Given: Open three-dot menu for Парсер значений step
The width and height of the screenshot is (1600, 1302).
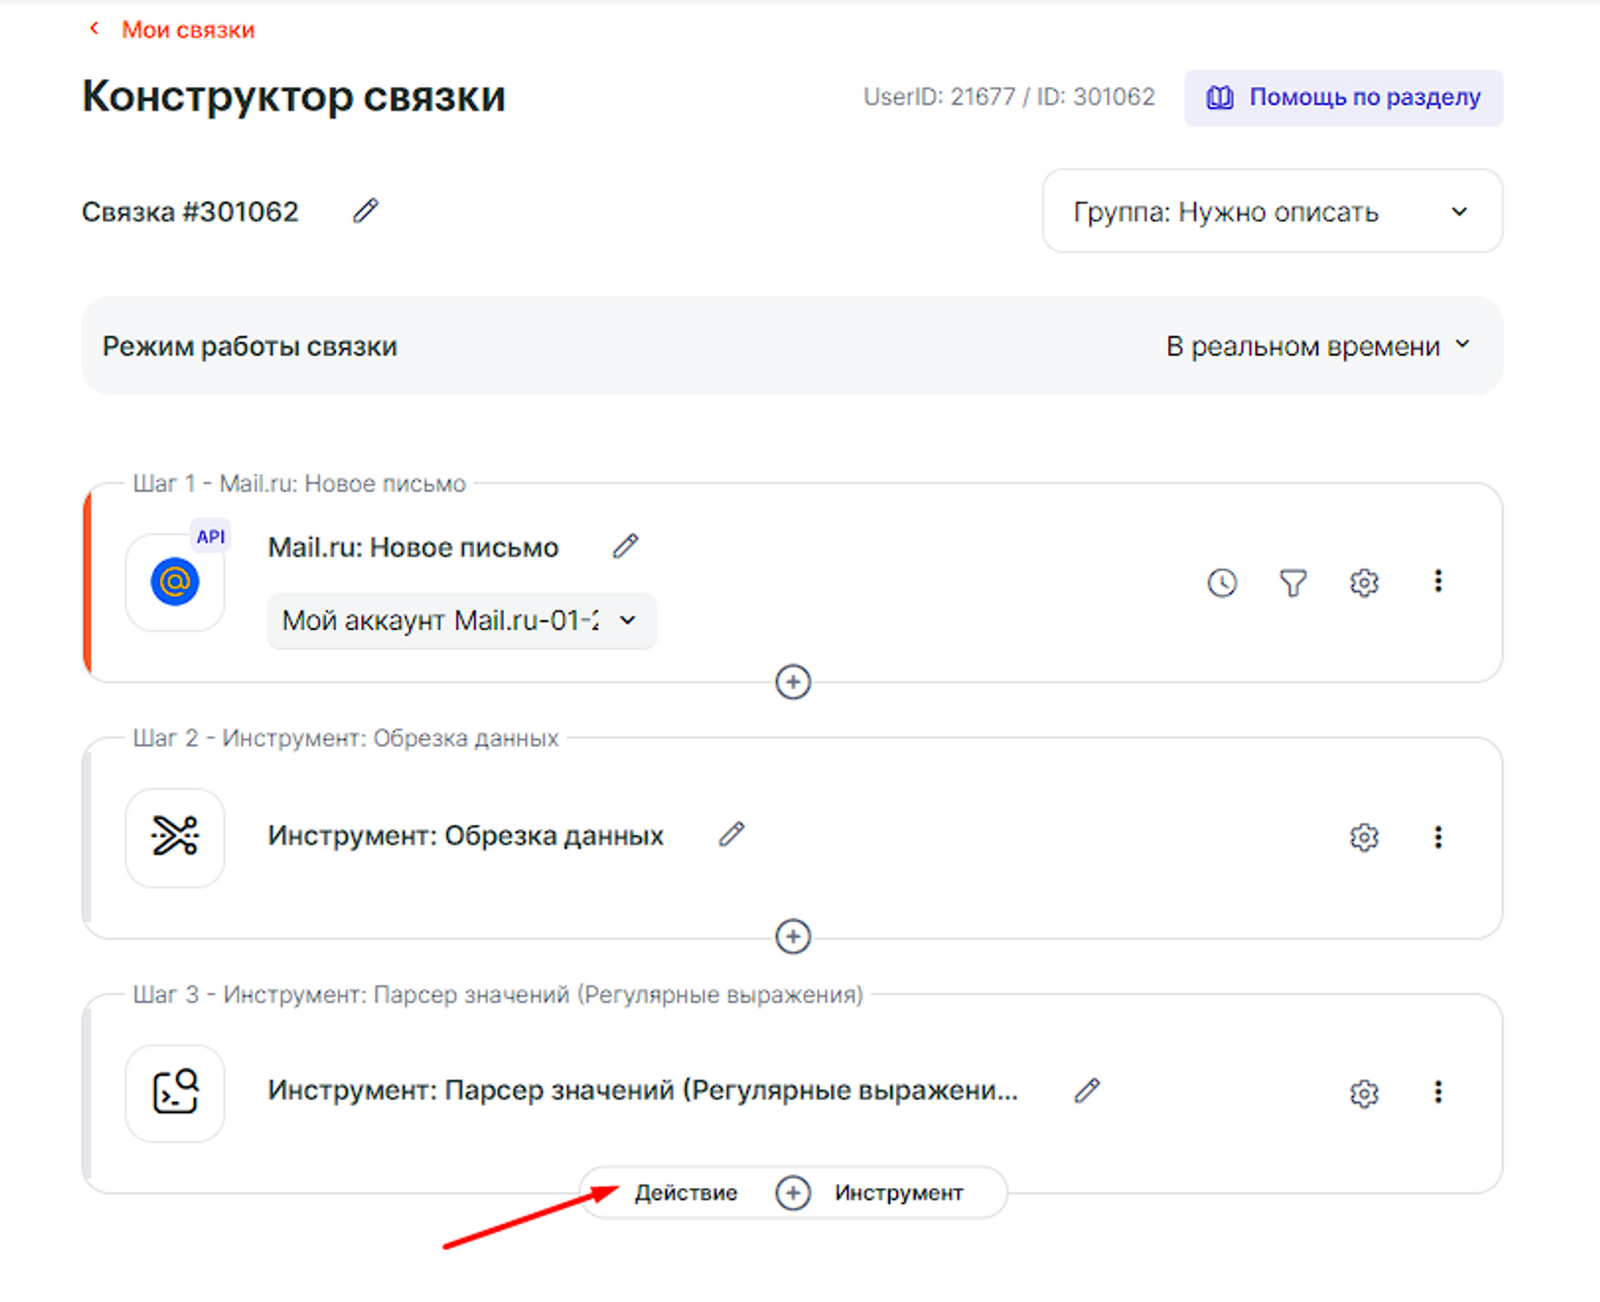Looking at the screenshot, I should 1438,1092.
